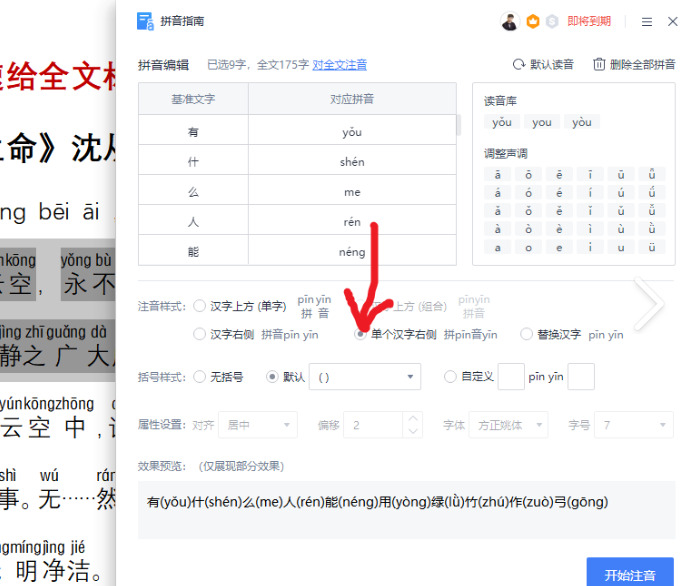Viewport: 680px width, 586px height.
Task: Click the pinyin table scrollbar
Action: tap(458, 125)
